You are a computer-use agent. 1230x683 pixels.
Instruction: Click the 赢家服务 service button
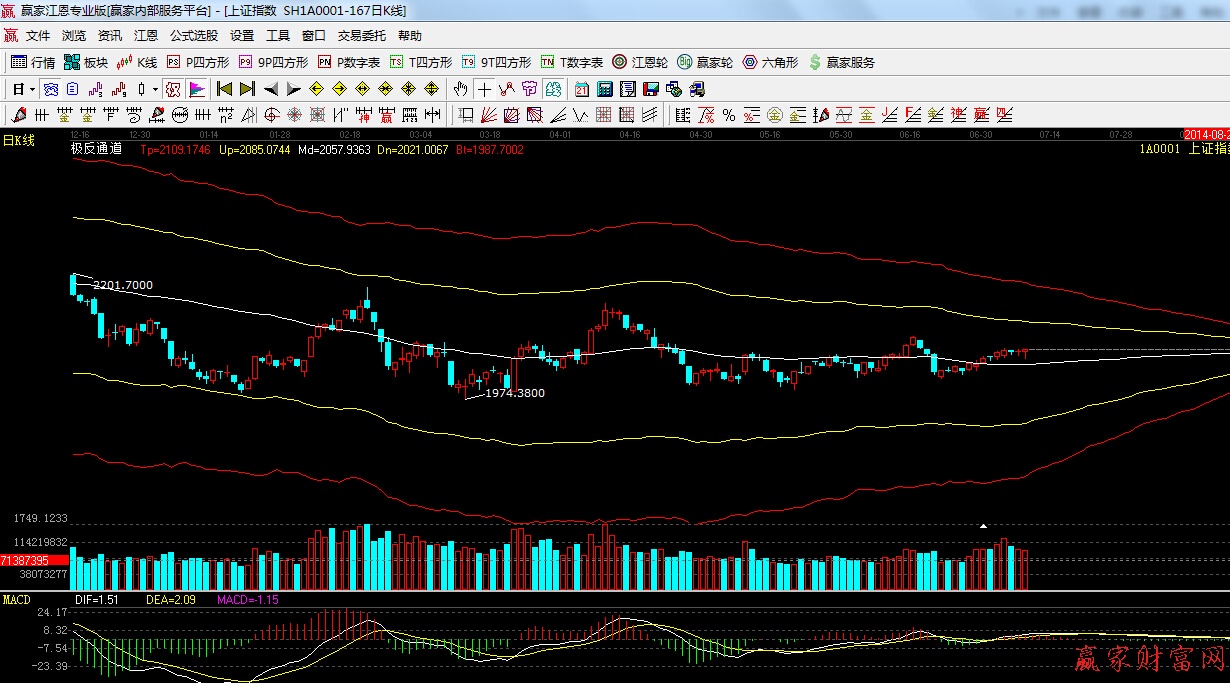[841, 62]
